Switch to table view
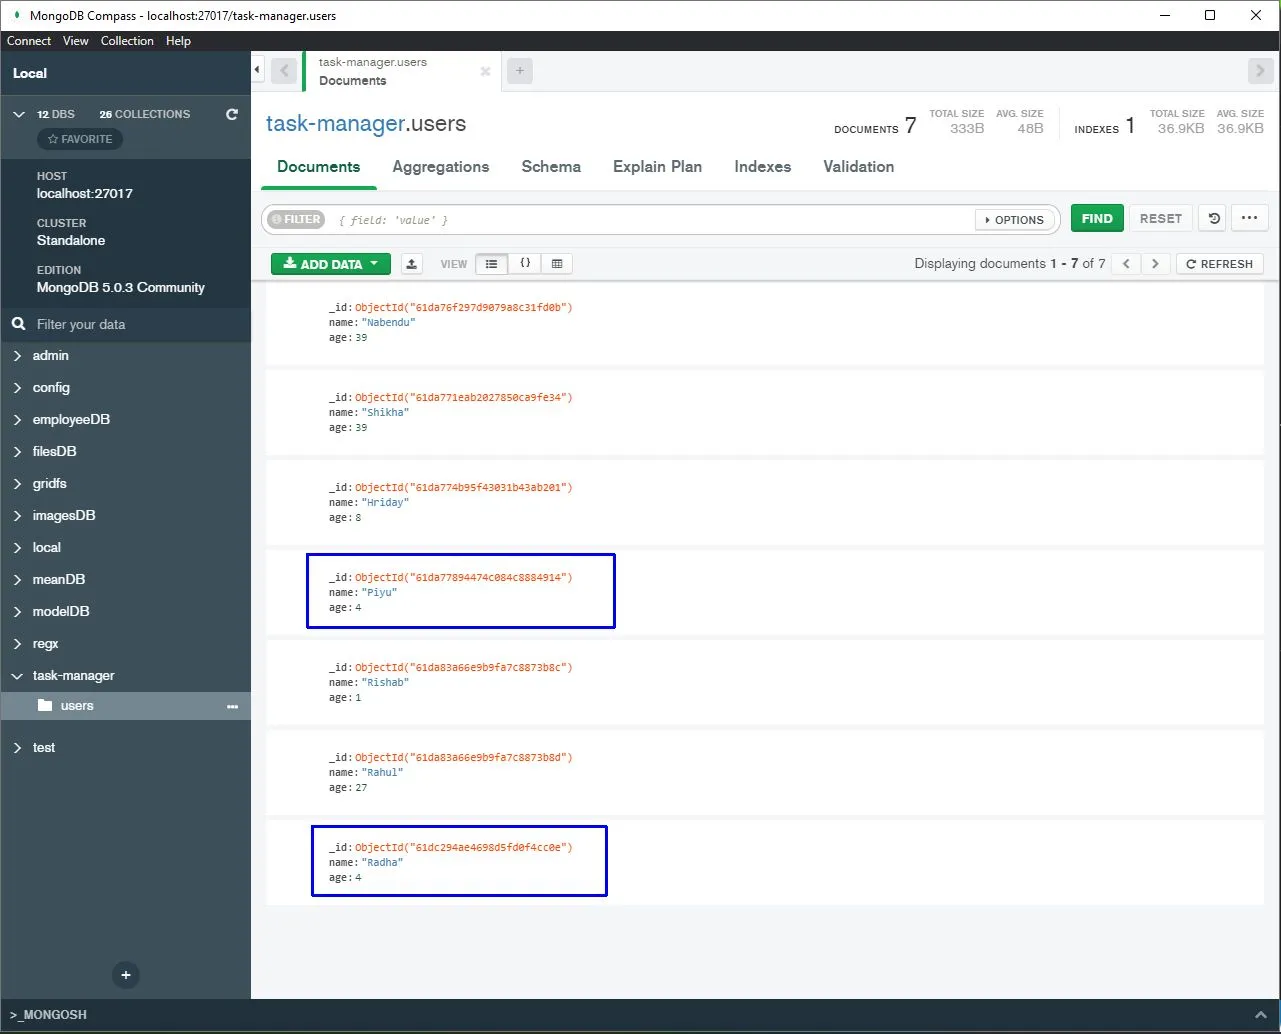1281x1034 pixels. point(557,264)
